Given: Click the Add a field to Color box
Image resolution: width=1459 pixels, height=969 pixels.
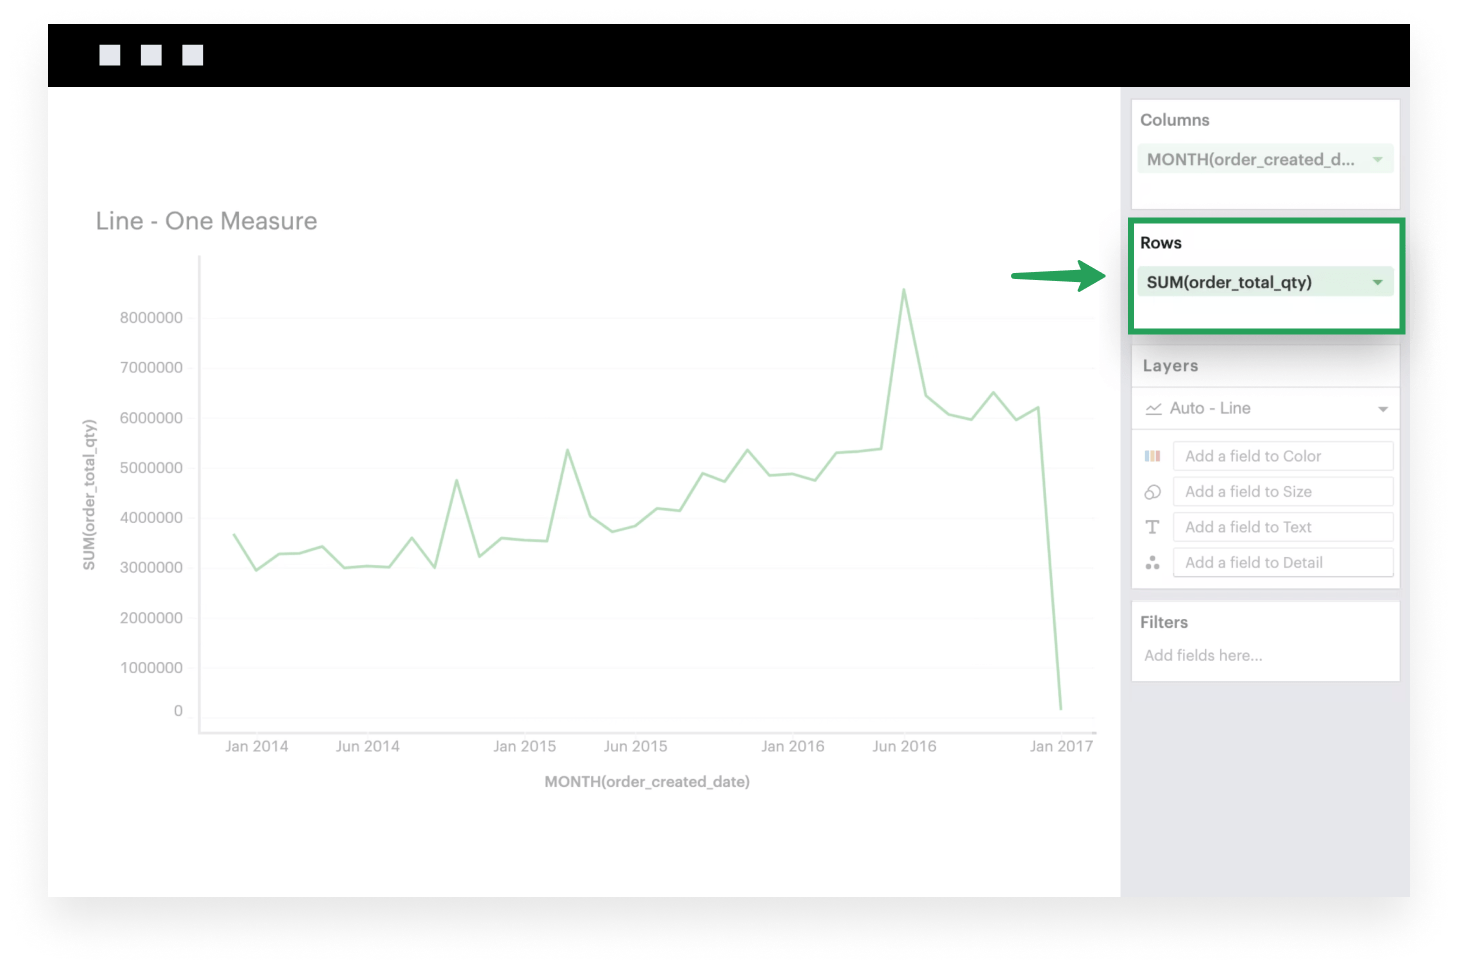Looking at the screenshot, I should click(1283, 456).
